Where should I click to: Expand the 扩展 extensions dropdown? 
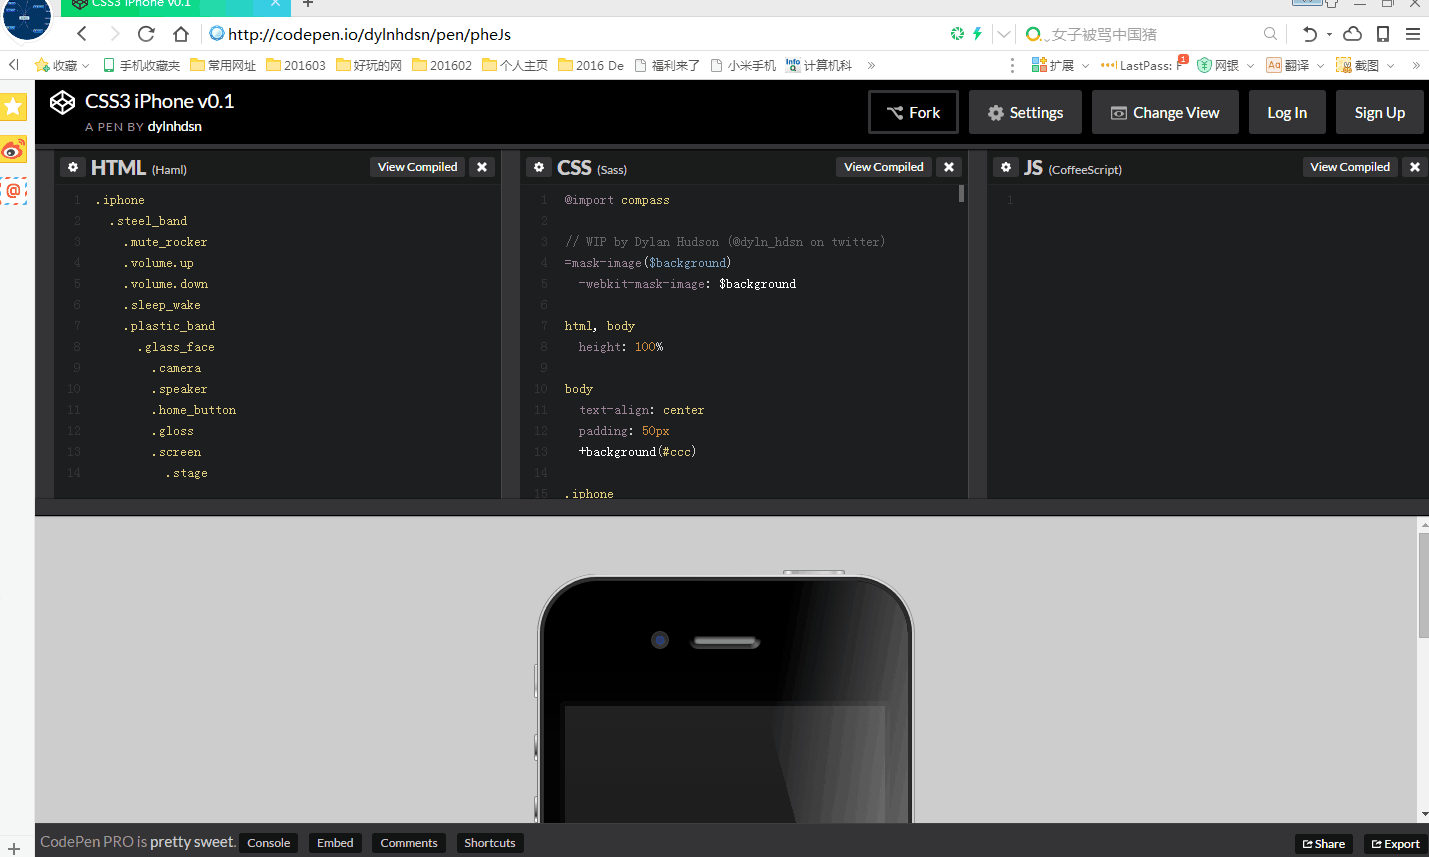pyautogui.click(x=1085, y=66)
